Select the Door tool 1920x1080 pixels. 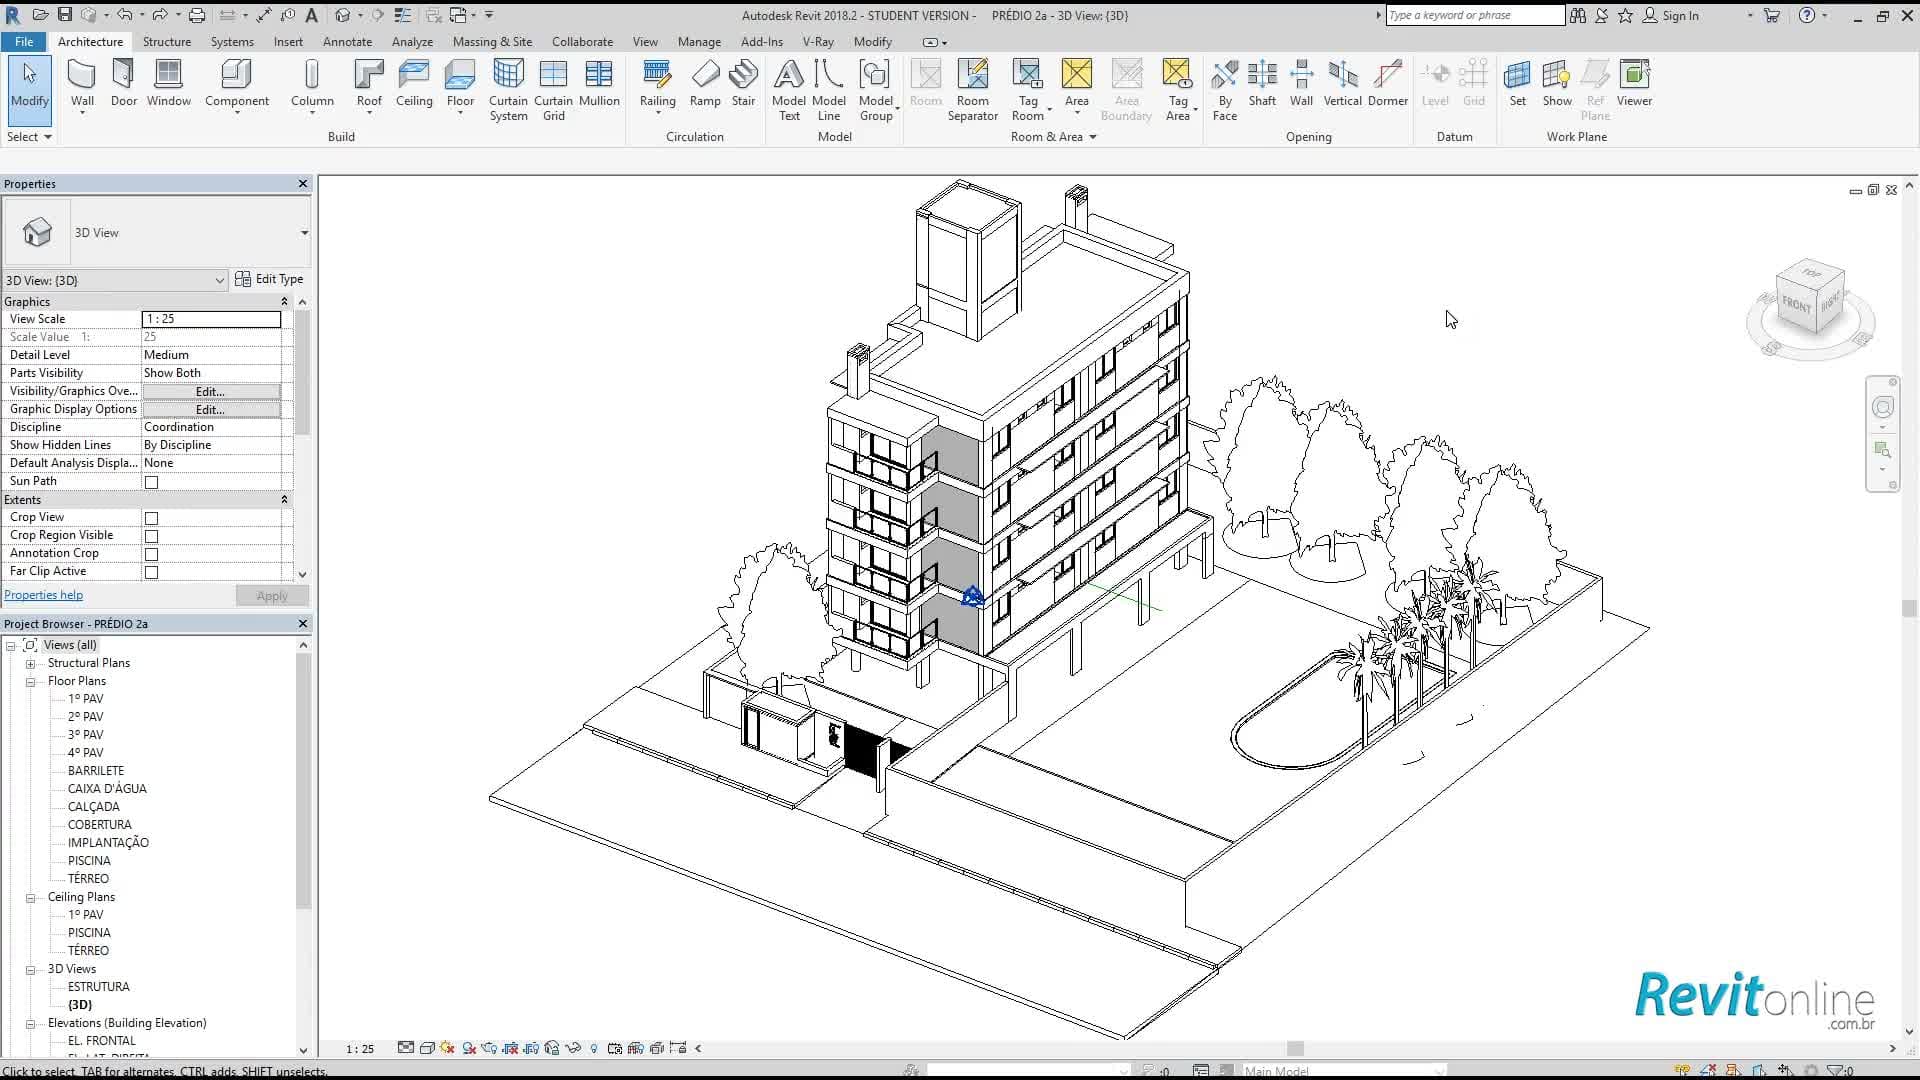(x=124, y=84)
